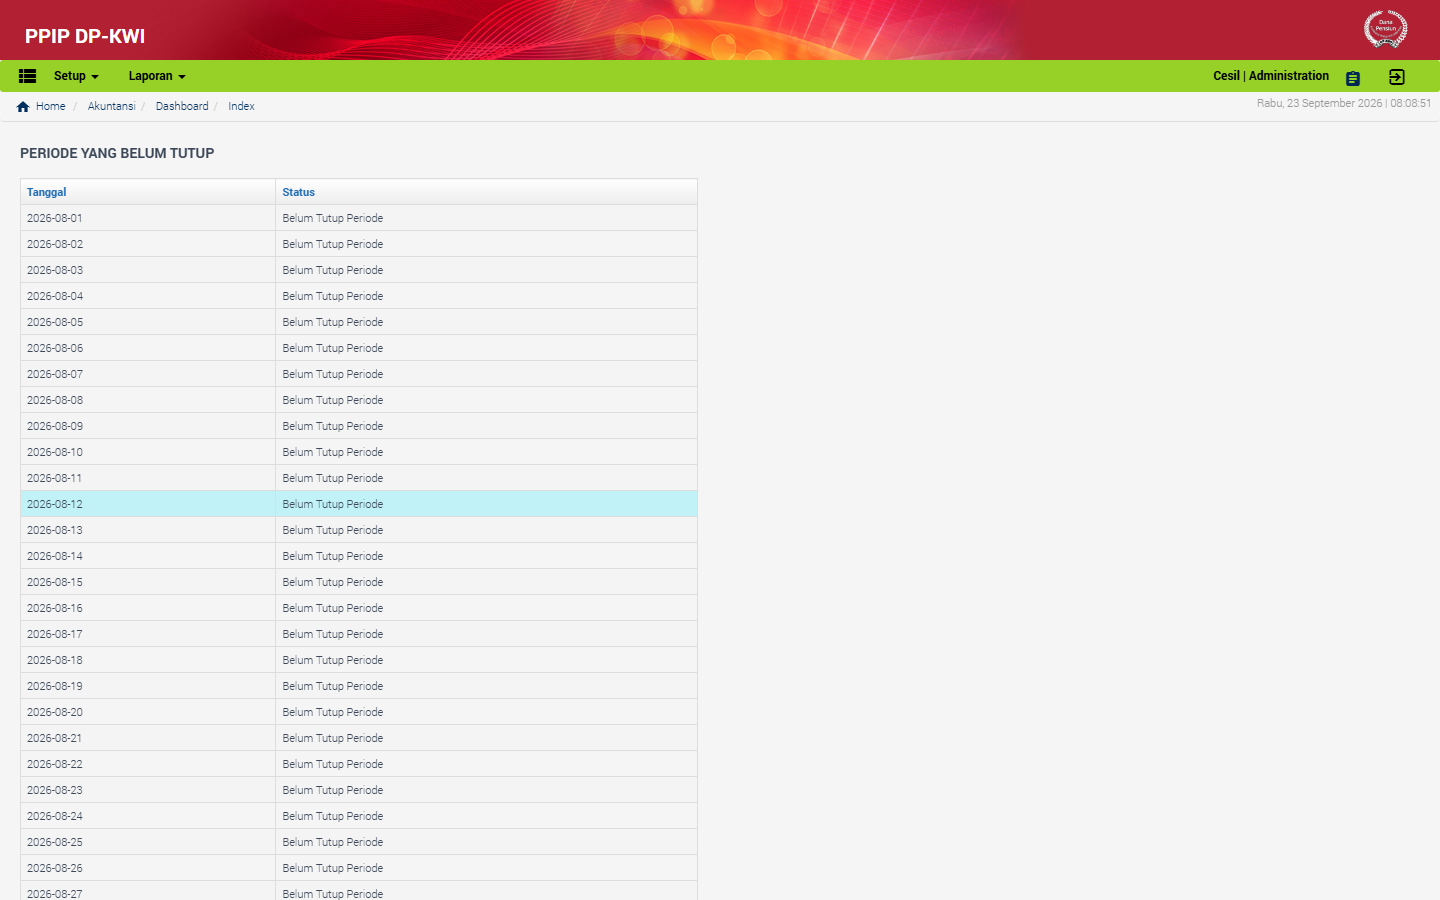Go to Home breadcrumb link
This screenshot has height=900, width=1440.
click(50, 106)
